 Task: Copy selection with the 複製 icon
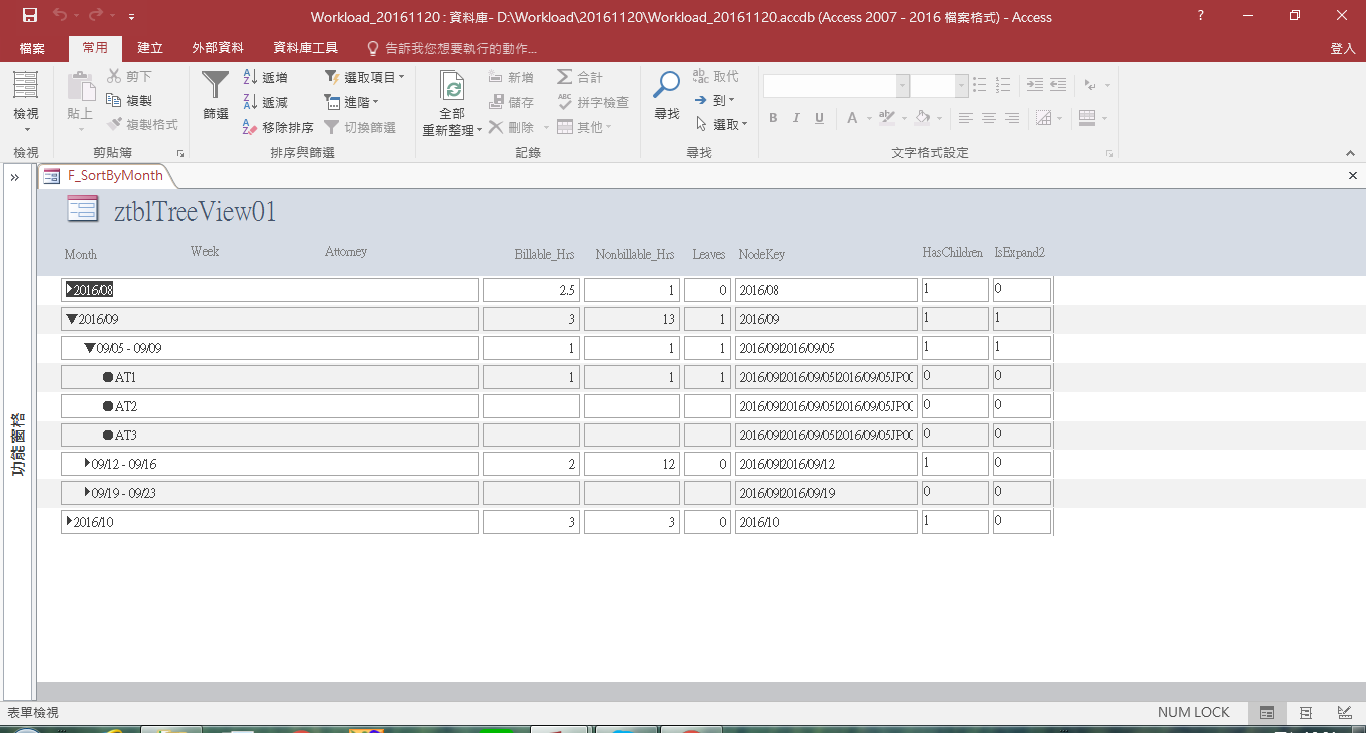tap(130, 100)
